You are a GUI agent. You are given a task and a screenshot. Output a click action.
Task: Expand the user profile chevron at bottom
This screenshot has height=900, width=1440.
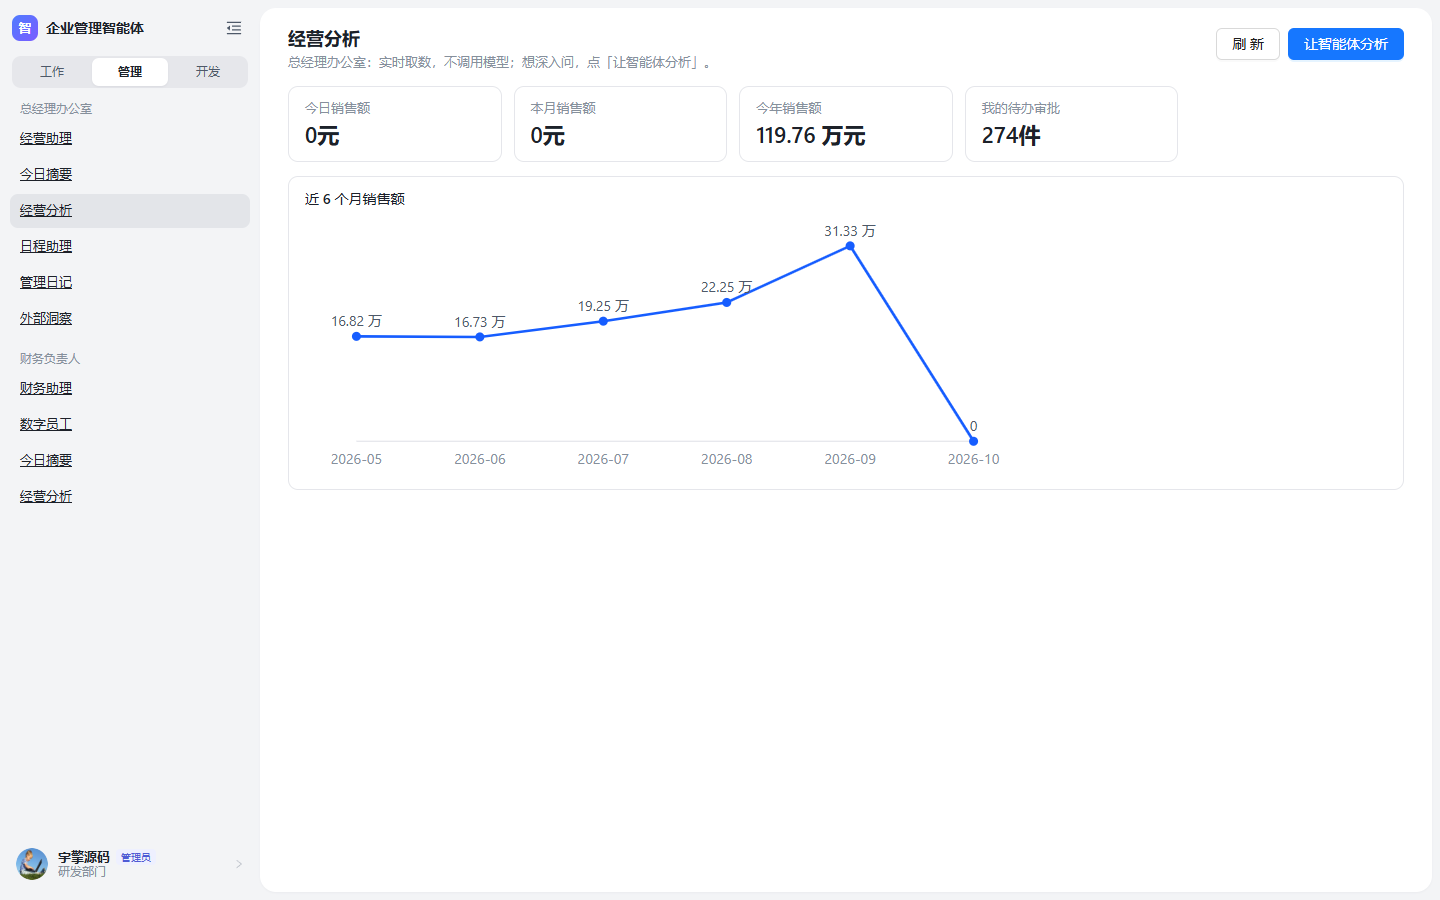pos(239,864)
